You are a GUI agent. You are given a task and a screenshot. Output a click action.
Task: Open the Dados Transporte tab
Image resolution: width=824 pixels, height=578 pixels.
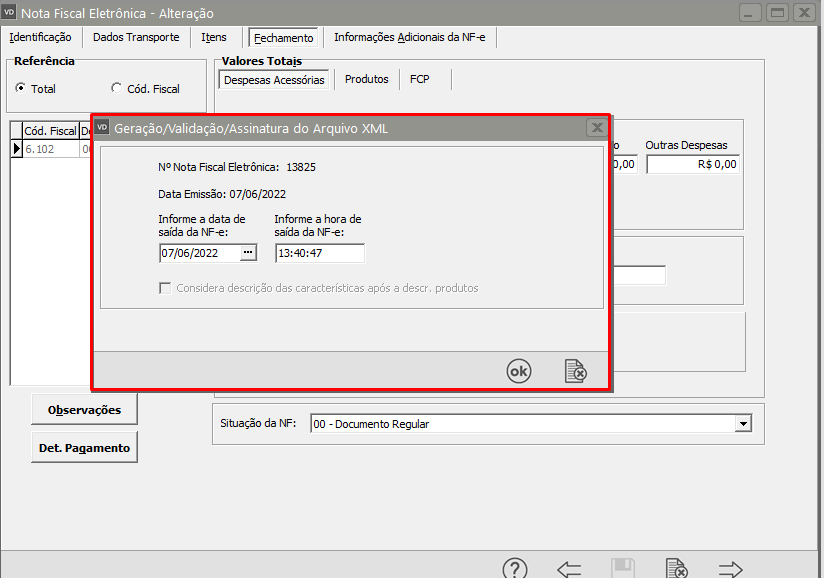(x=136, y=38)
